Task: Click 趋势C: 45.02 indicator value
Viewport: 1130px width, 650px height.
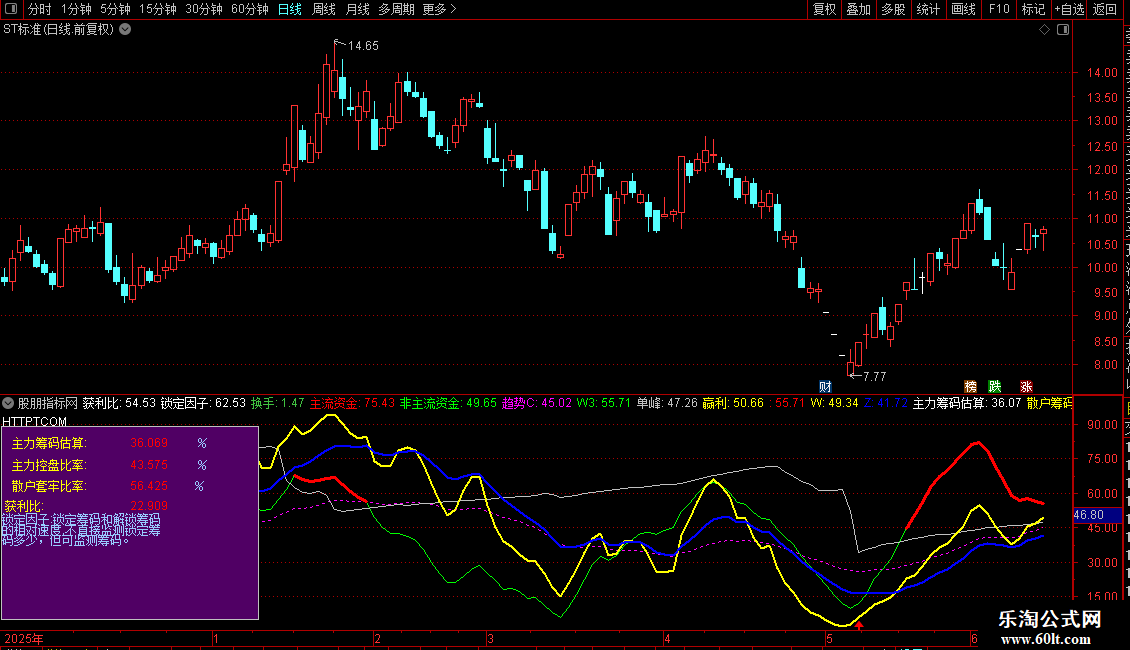Action: (x=537, y=403)
